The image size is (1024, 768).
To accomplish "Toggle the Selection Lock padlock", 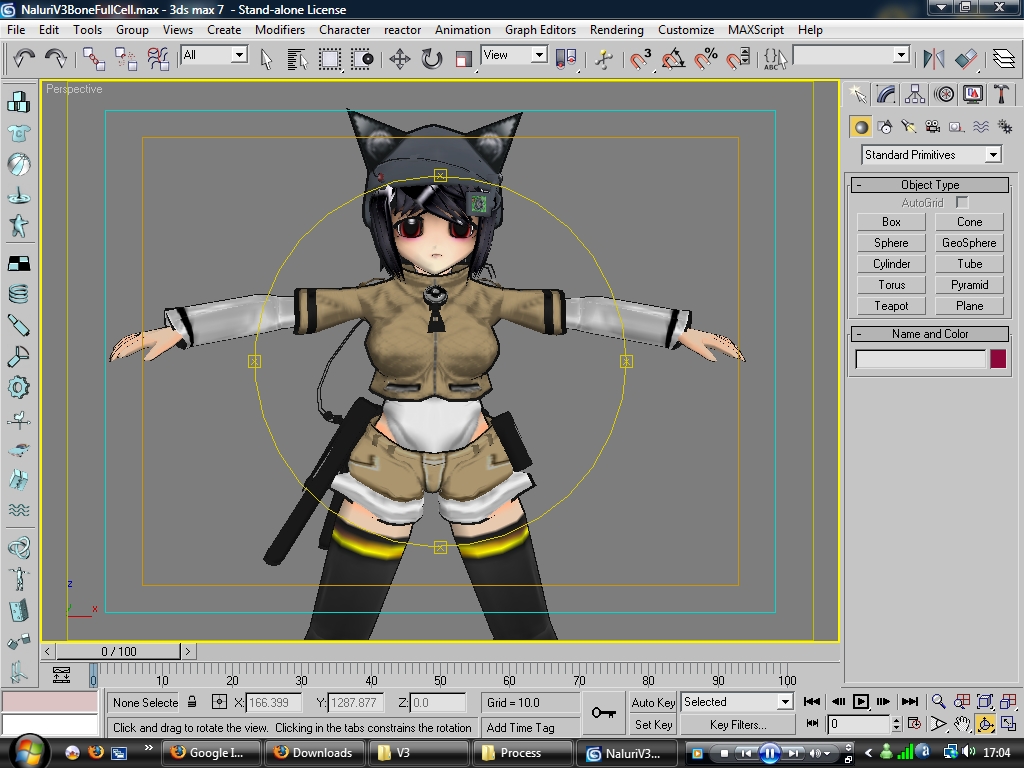I will coord(193,702).
